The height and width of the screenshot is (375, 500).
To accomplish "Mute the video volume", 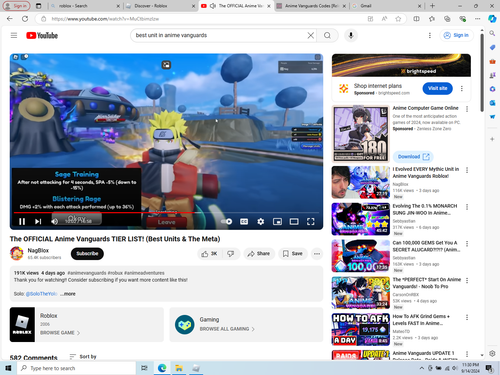I will click(54, 221).
